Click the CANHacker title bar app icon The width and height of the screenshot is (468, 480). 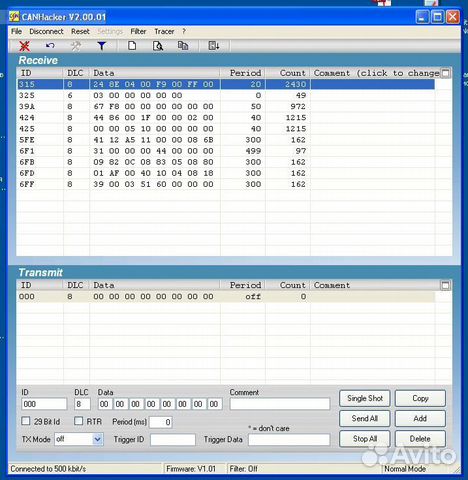pyautogui.click(x=14, y=16)
